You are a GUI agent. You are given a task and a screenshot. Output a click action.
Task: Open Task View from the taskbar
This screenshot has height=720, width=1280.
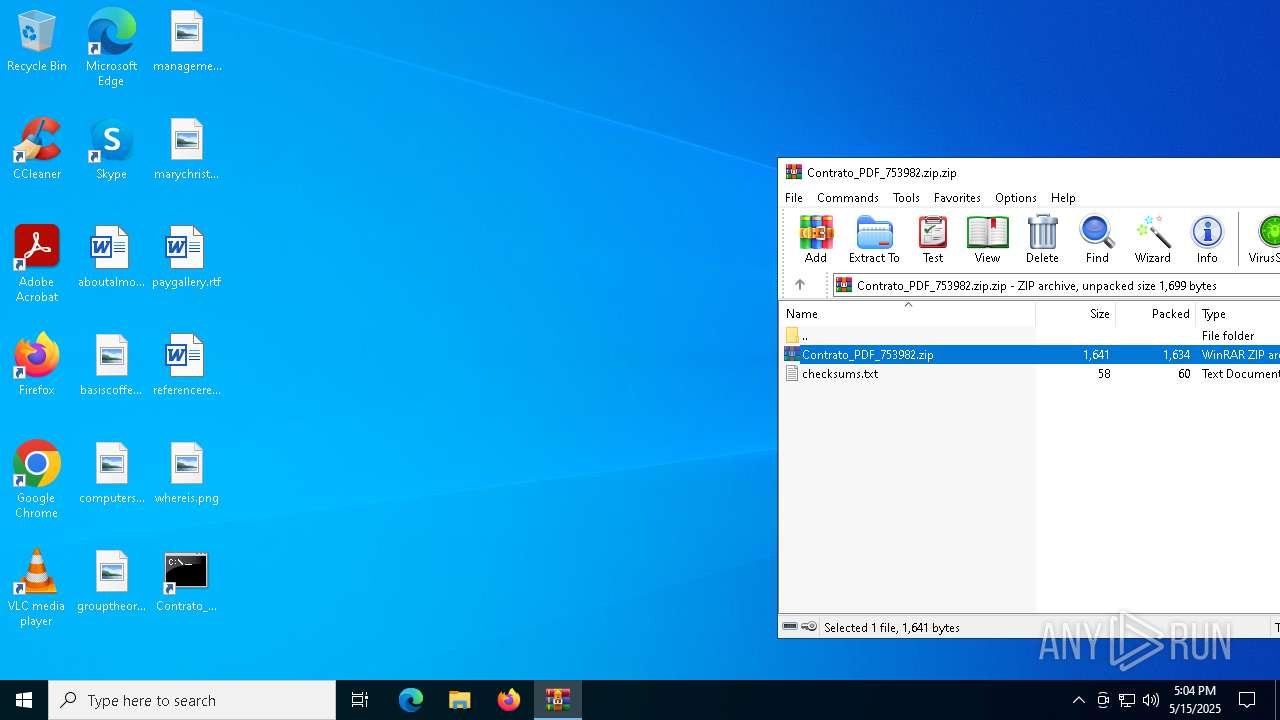360,700
